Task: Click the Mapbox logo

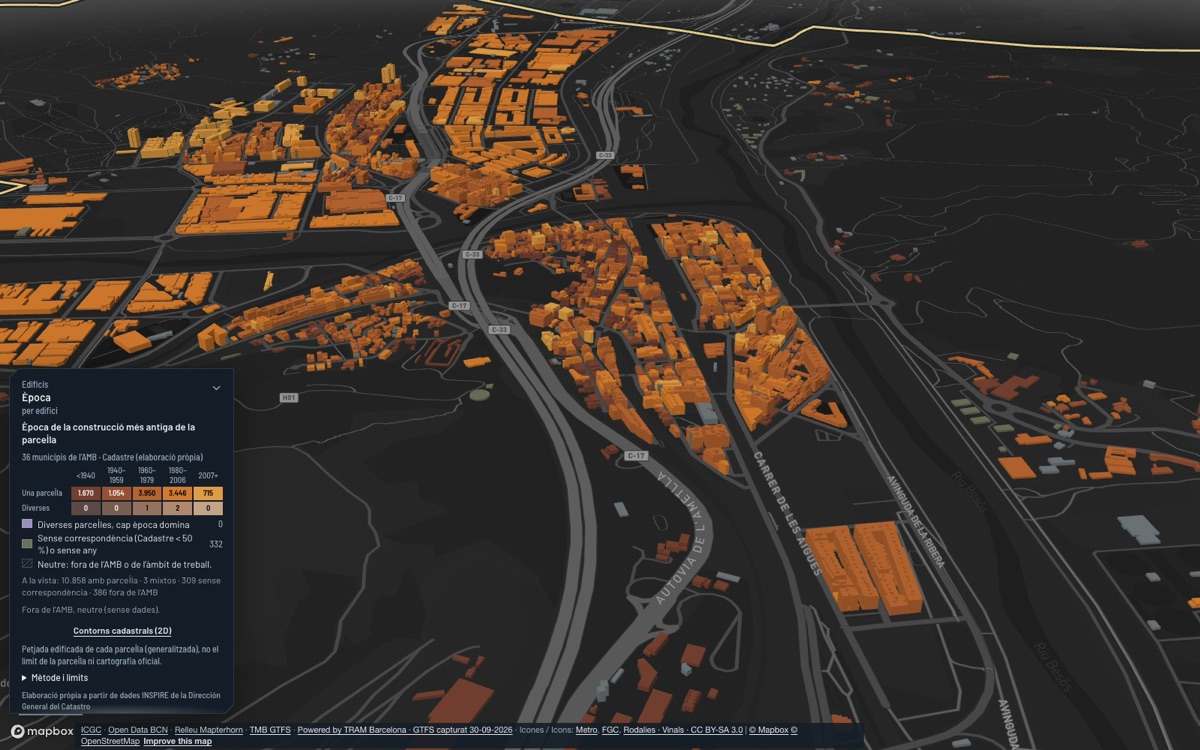Action: (x=42, y=731)
